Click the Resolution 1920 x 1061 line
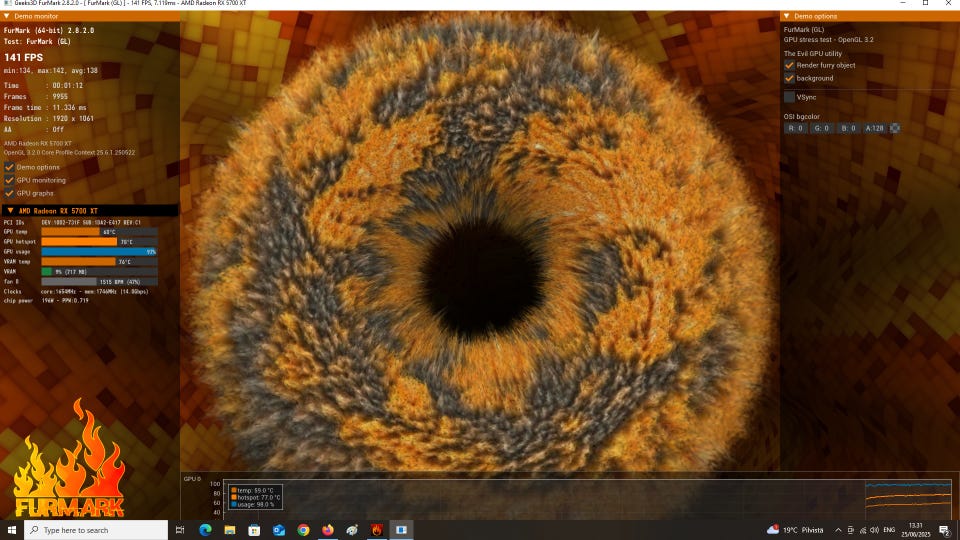Image resolution: width=960 pixels, height=540 pixels. coord(49,118)
